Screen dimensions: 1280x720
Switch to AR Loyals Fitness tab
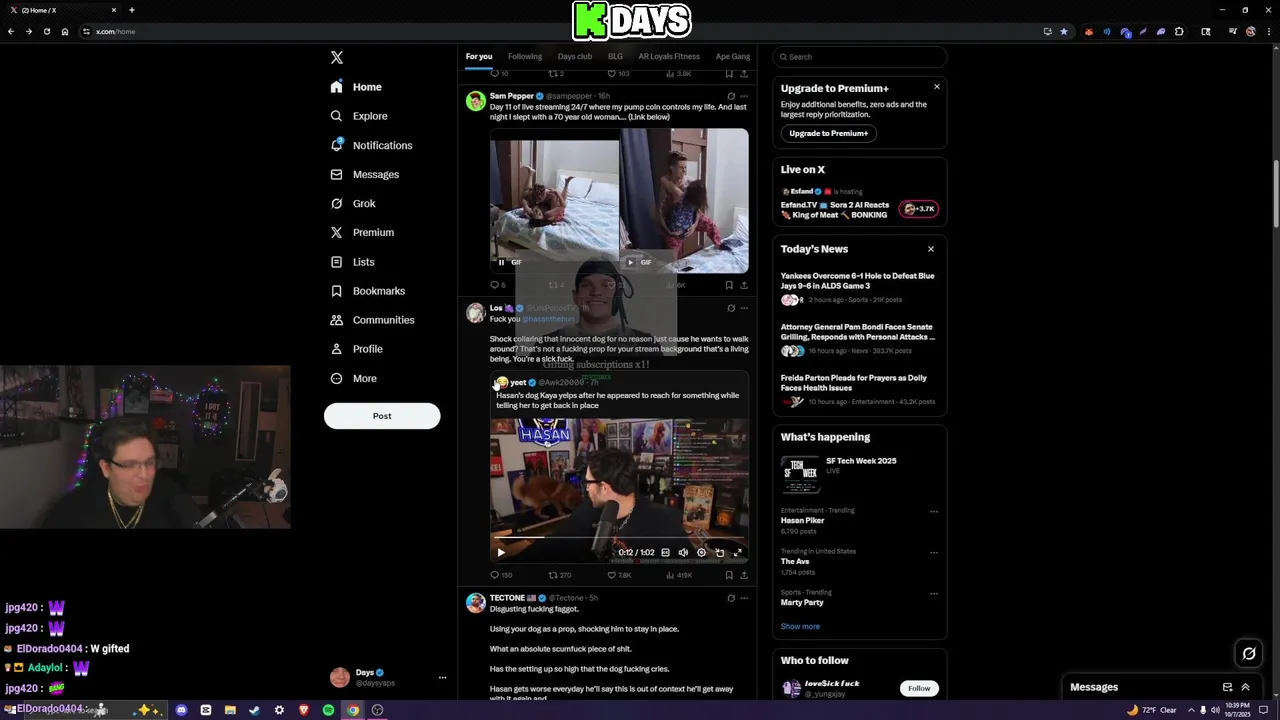[669, 57]
